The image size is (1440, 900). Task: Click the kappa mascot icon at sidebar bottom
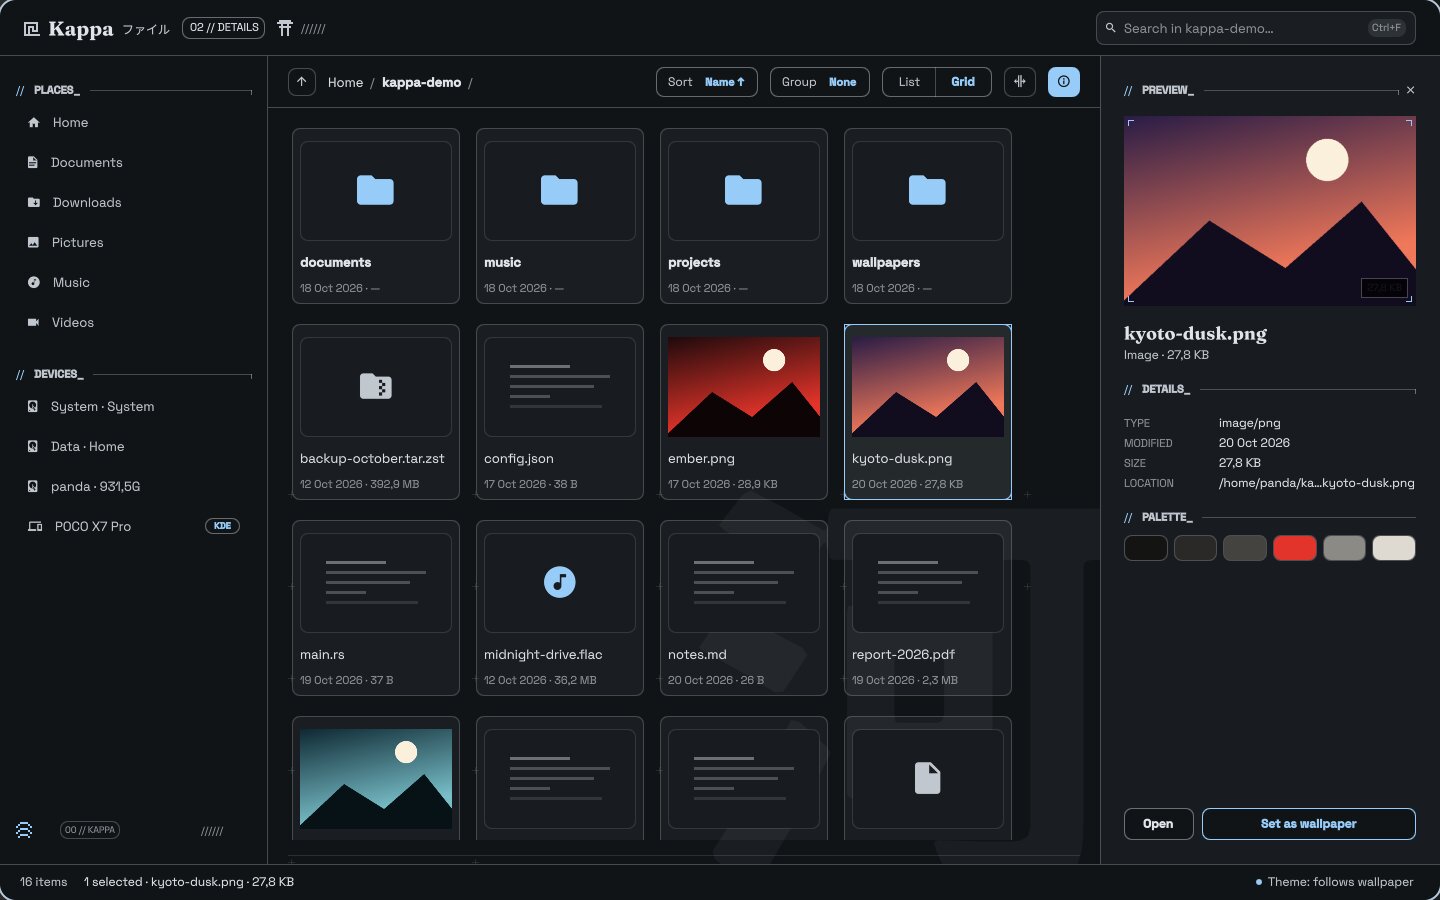[24, 830]
